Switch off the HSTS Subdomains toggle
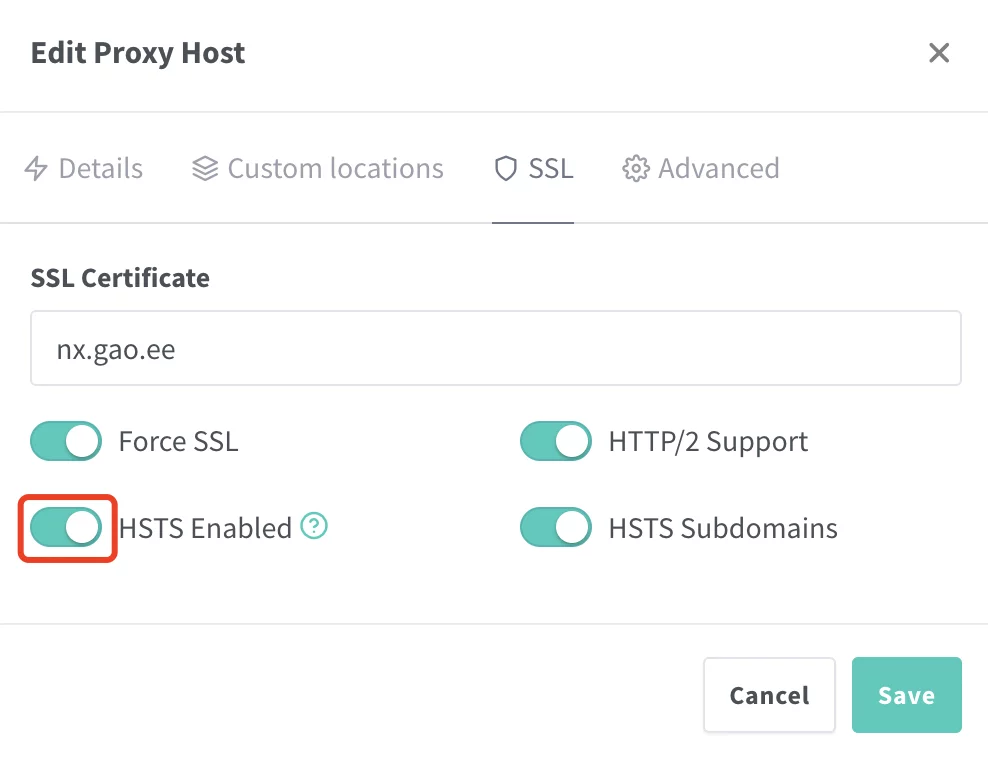This screenshot has width=988, height=764. (x=556, y=527)
